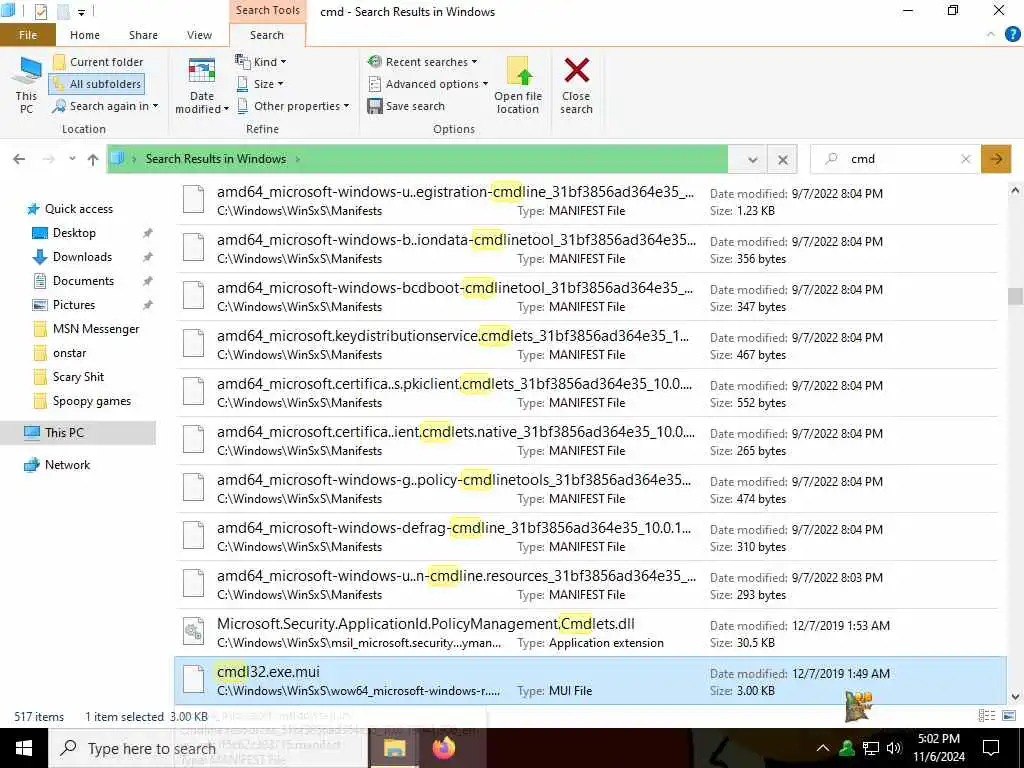Select Current folder search location
The height and width of the screenshot is (768, 1024).
(x=98, y=62)
